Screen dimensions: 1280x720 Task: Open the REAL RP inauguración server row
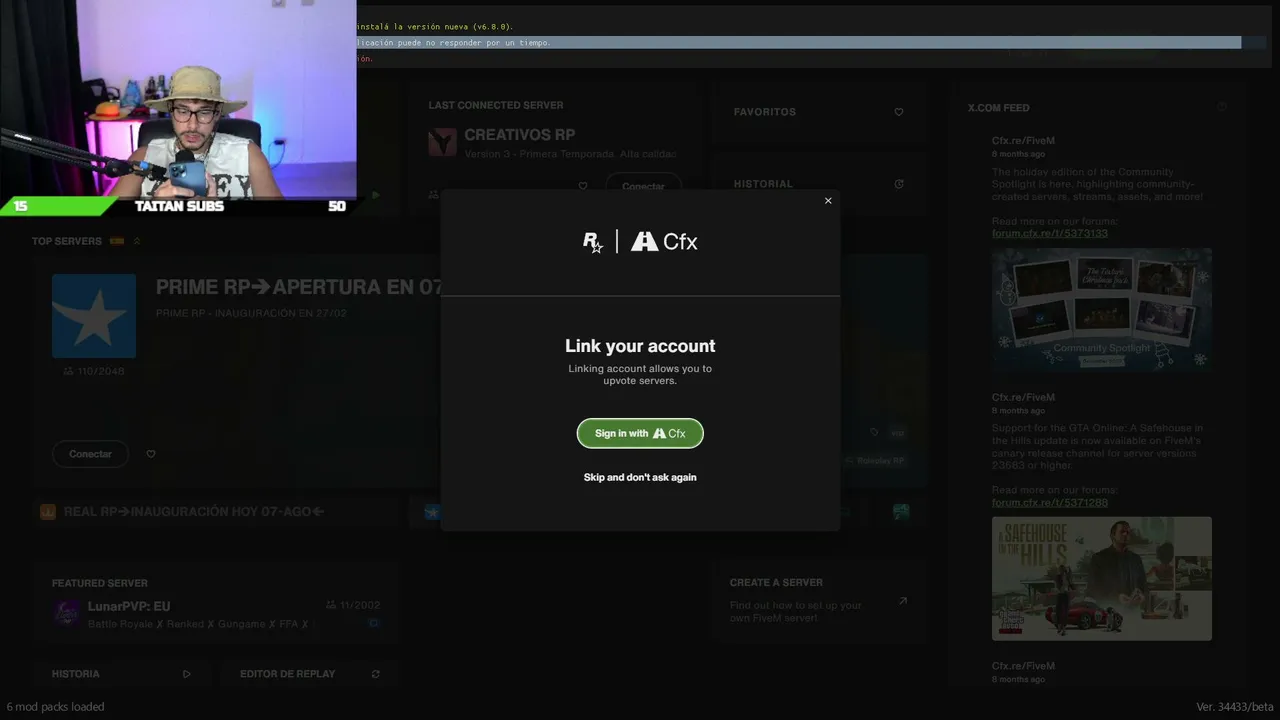click(x=215, y=512)
